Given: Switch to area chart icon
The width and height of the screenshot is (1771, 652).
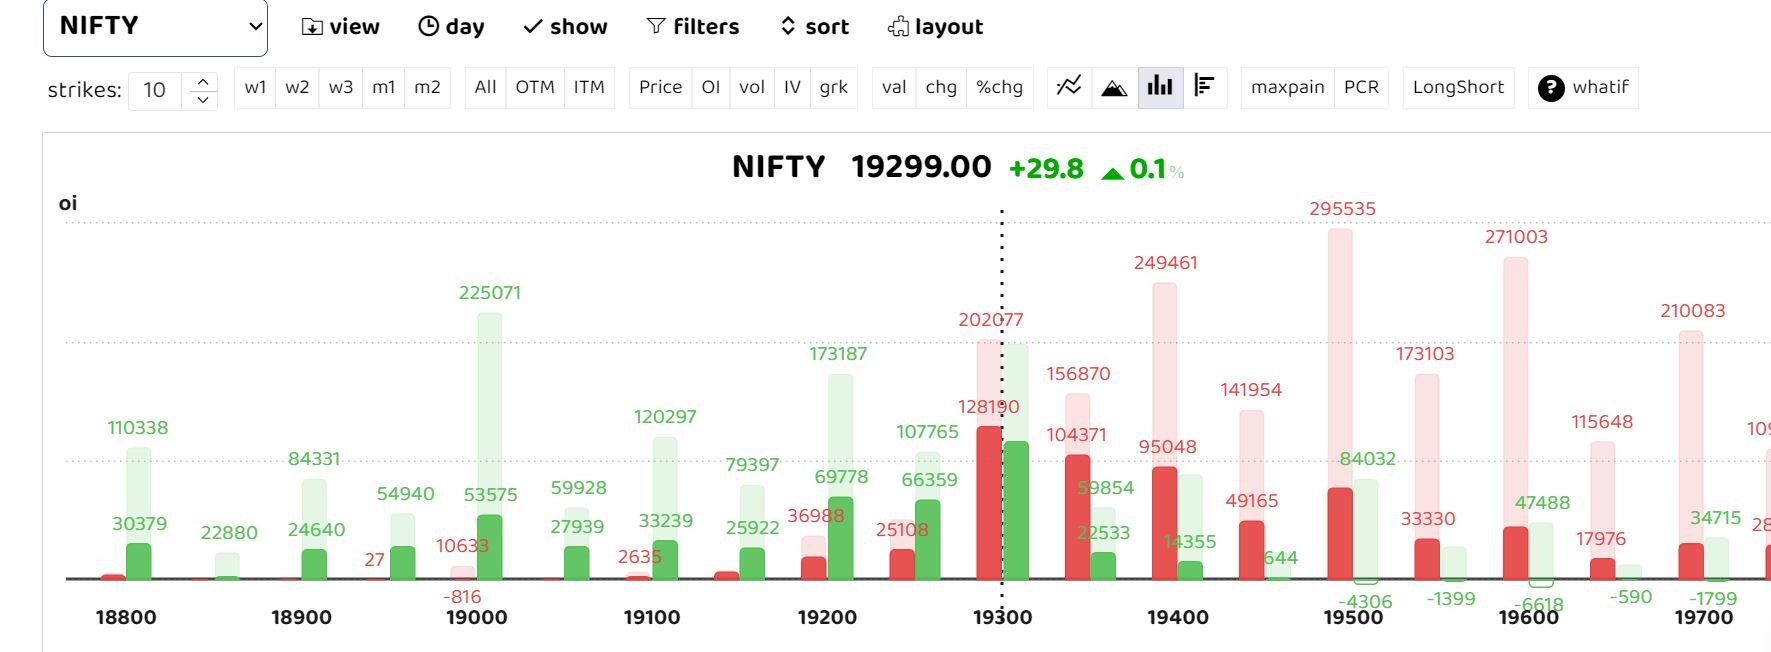Looking at the screenshot, I should point(1114,87).
